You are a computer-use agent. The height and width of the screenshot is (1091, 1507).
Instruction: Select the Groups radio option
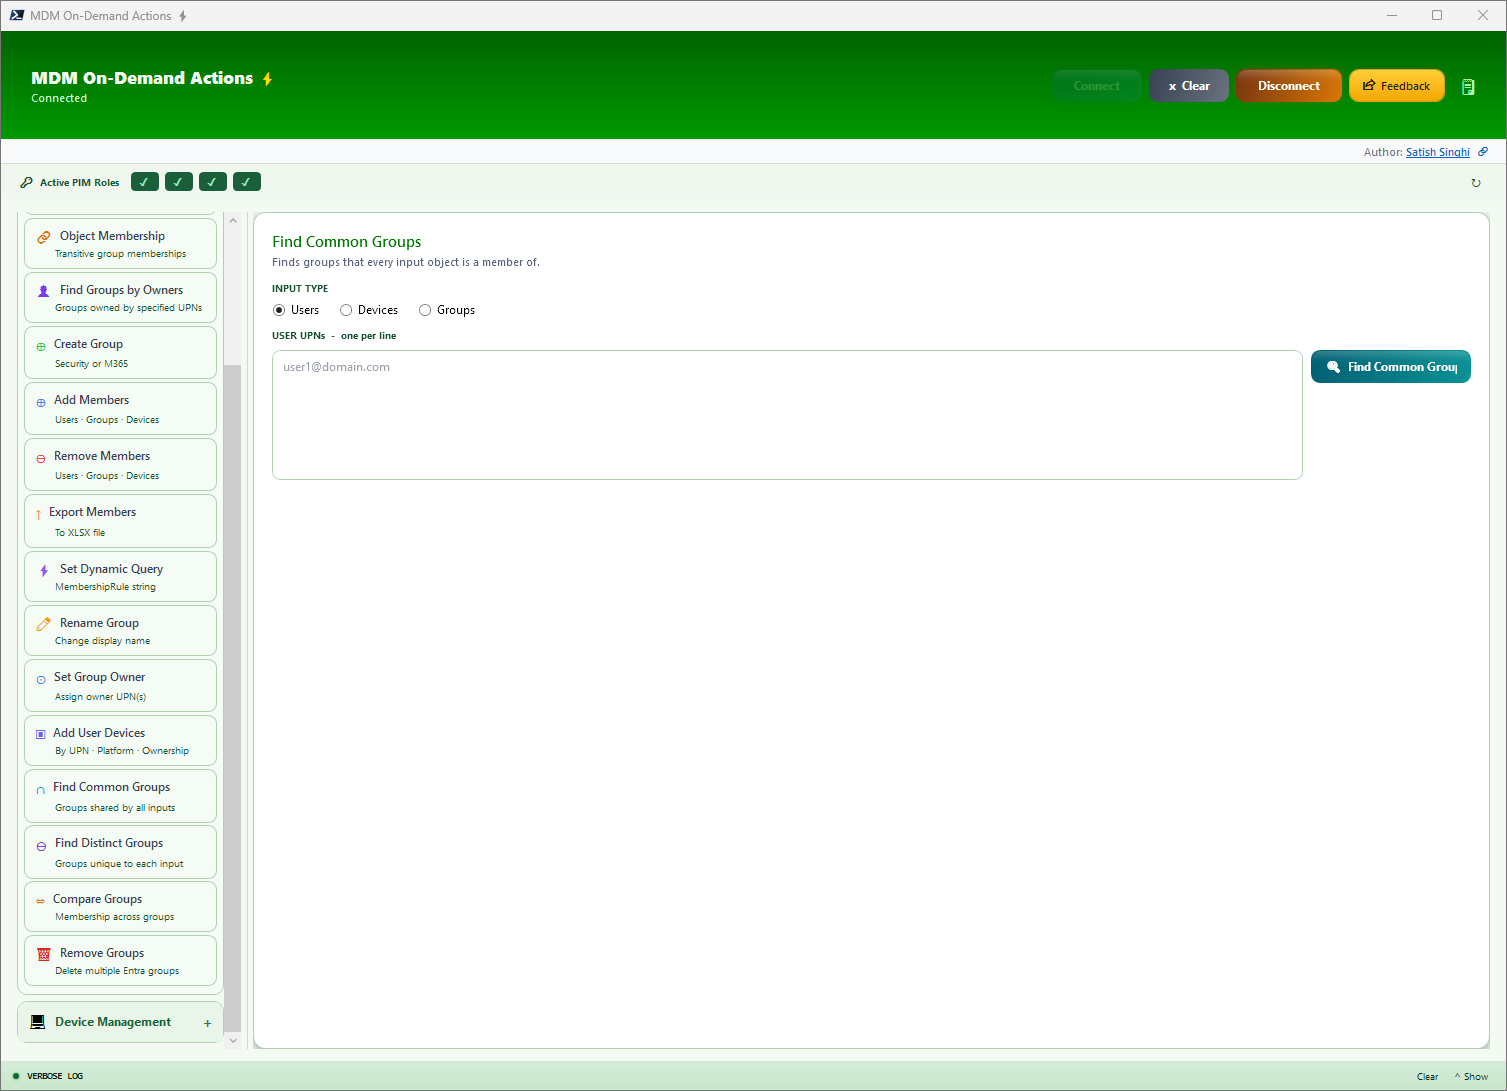pyautogui.click(x=424, y=310)
